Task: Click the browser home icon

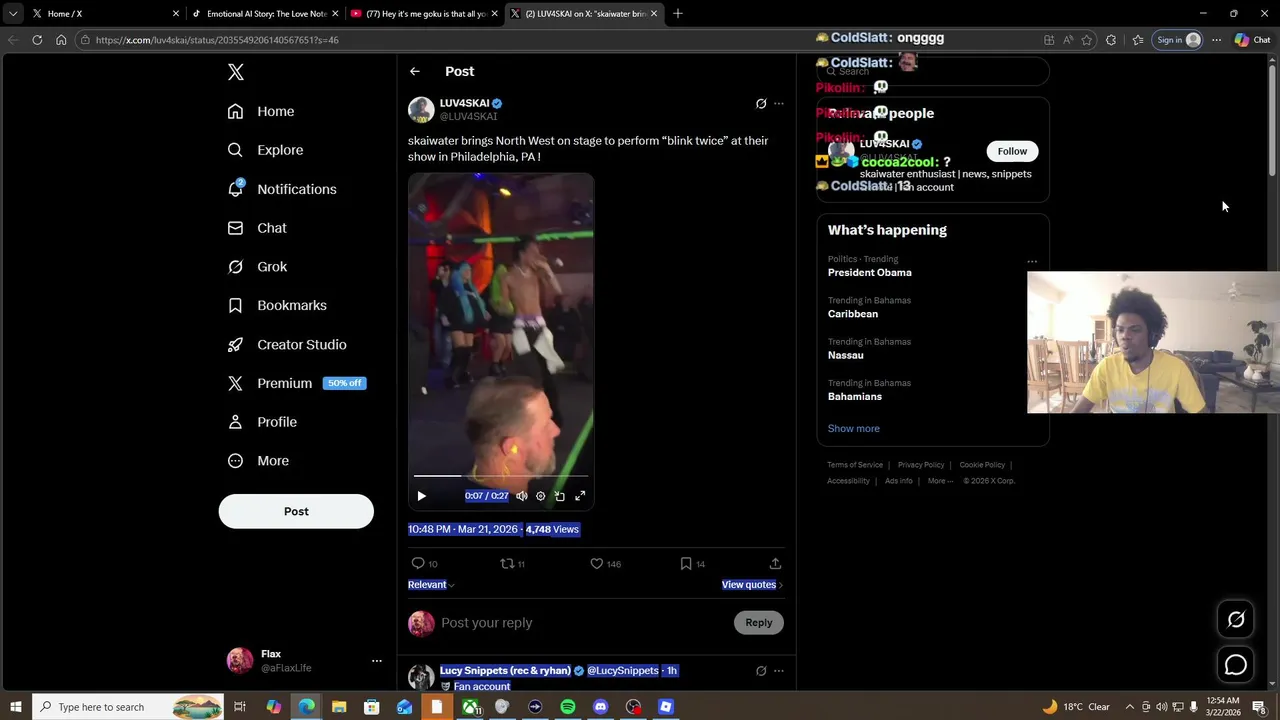Action: (x=61, y=40)
